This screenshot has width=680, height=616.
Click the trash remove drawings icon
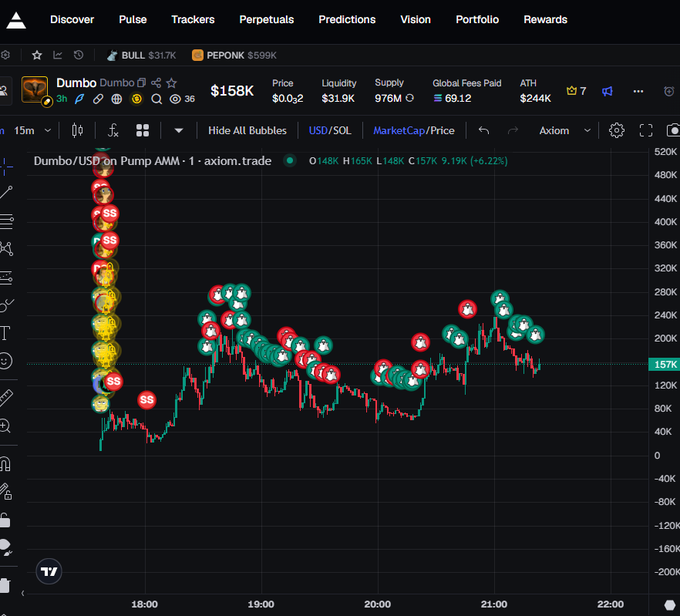[5, 586]
